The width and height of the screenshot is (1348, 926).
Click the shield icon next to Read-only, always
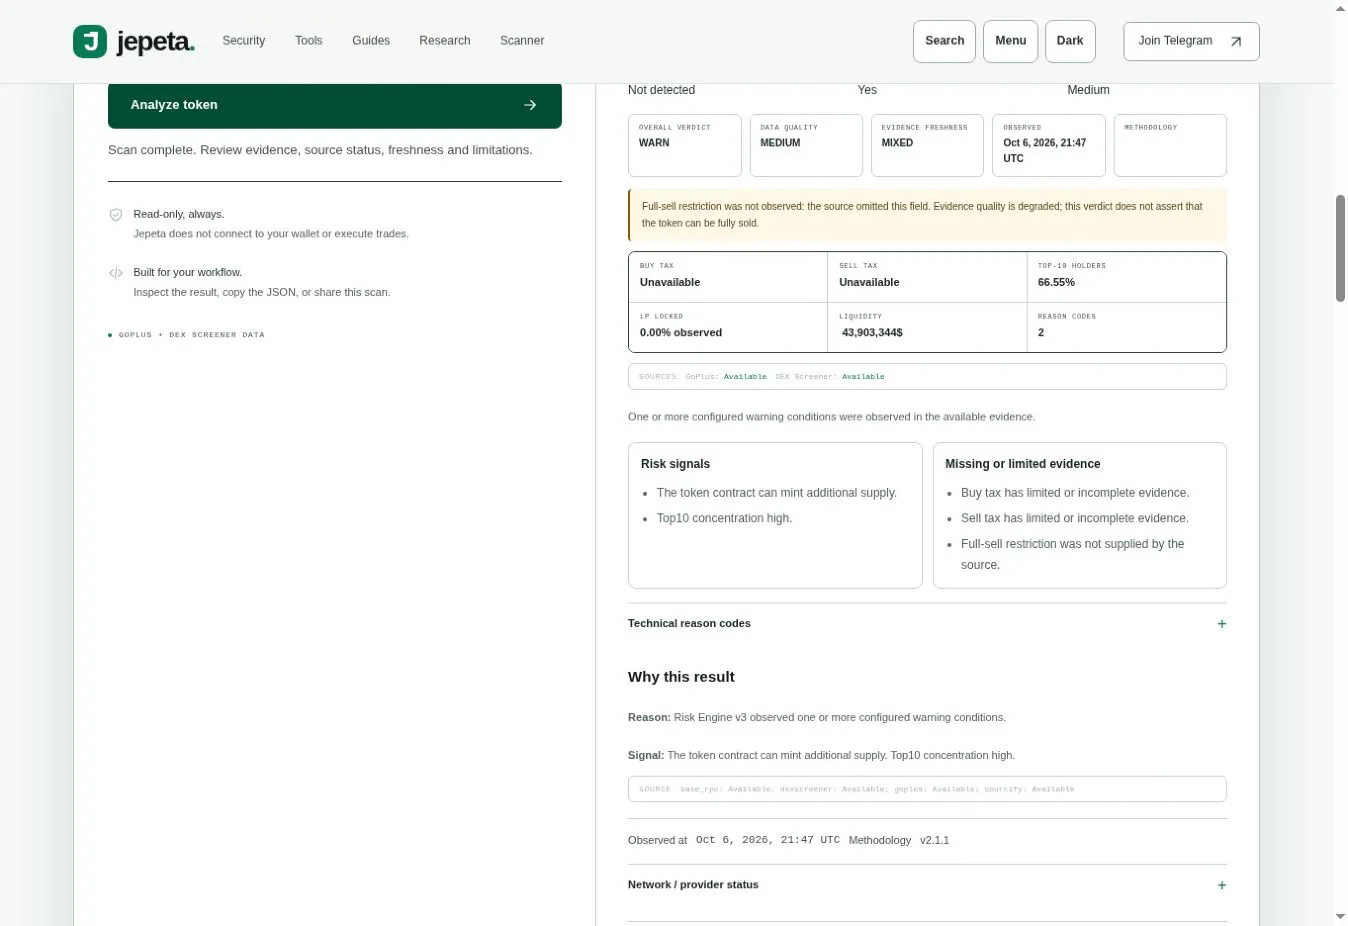[x=116, y=214]
